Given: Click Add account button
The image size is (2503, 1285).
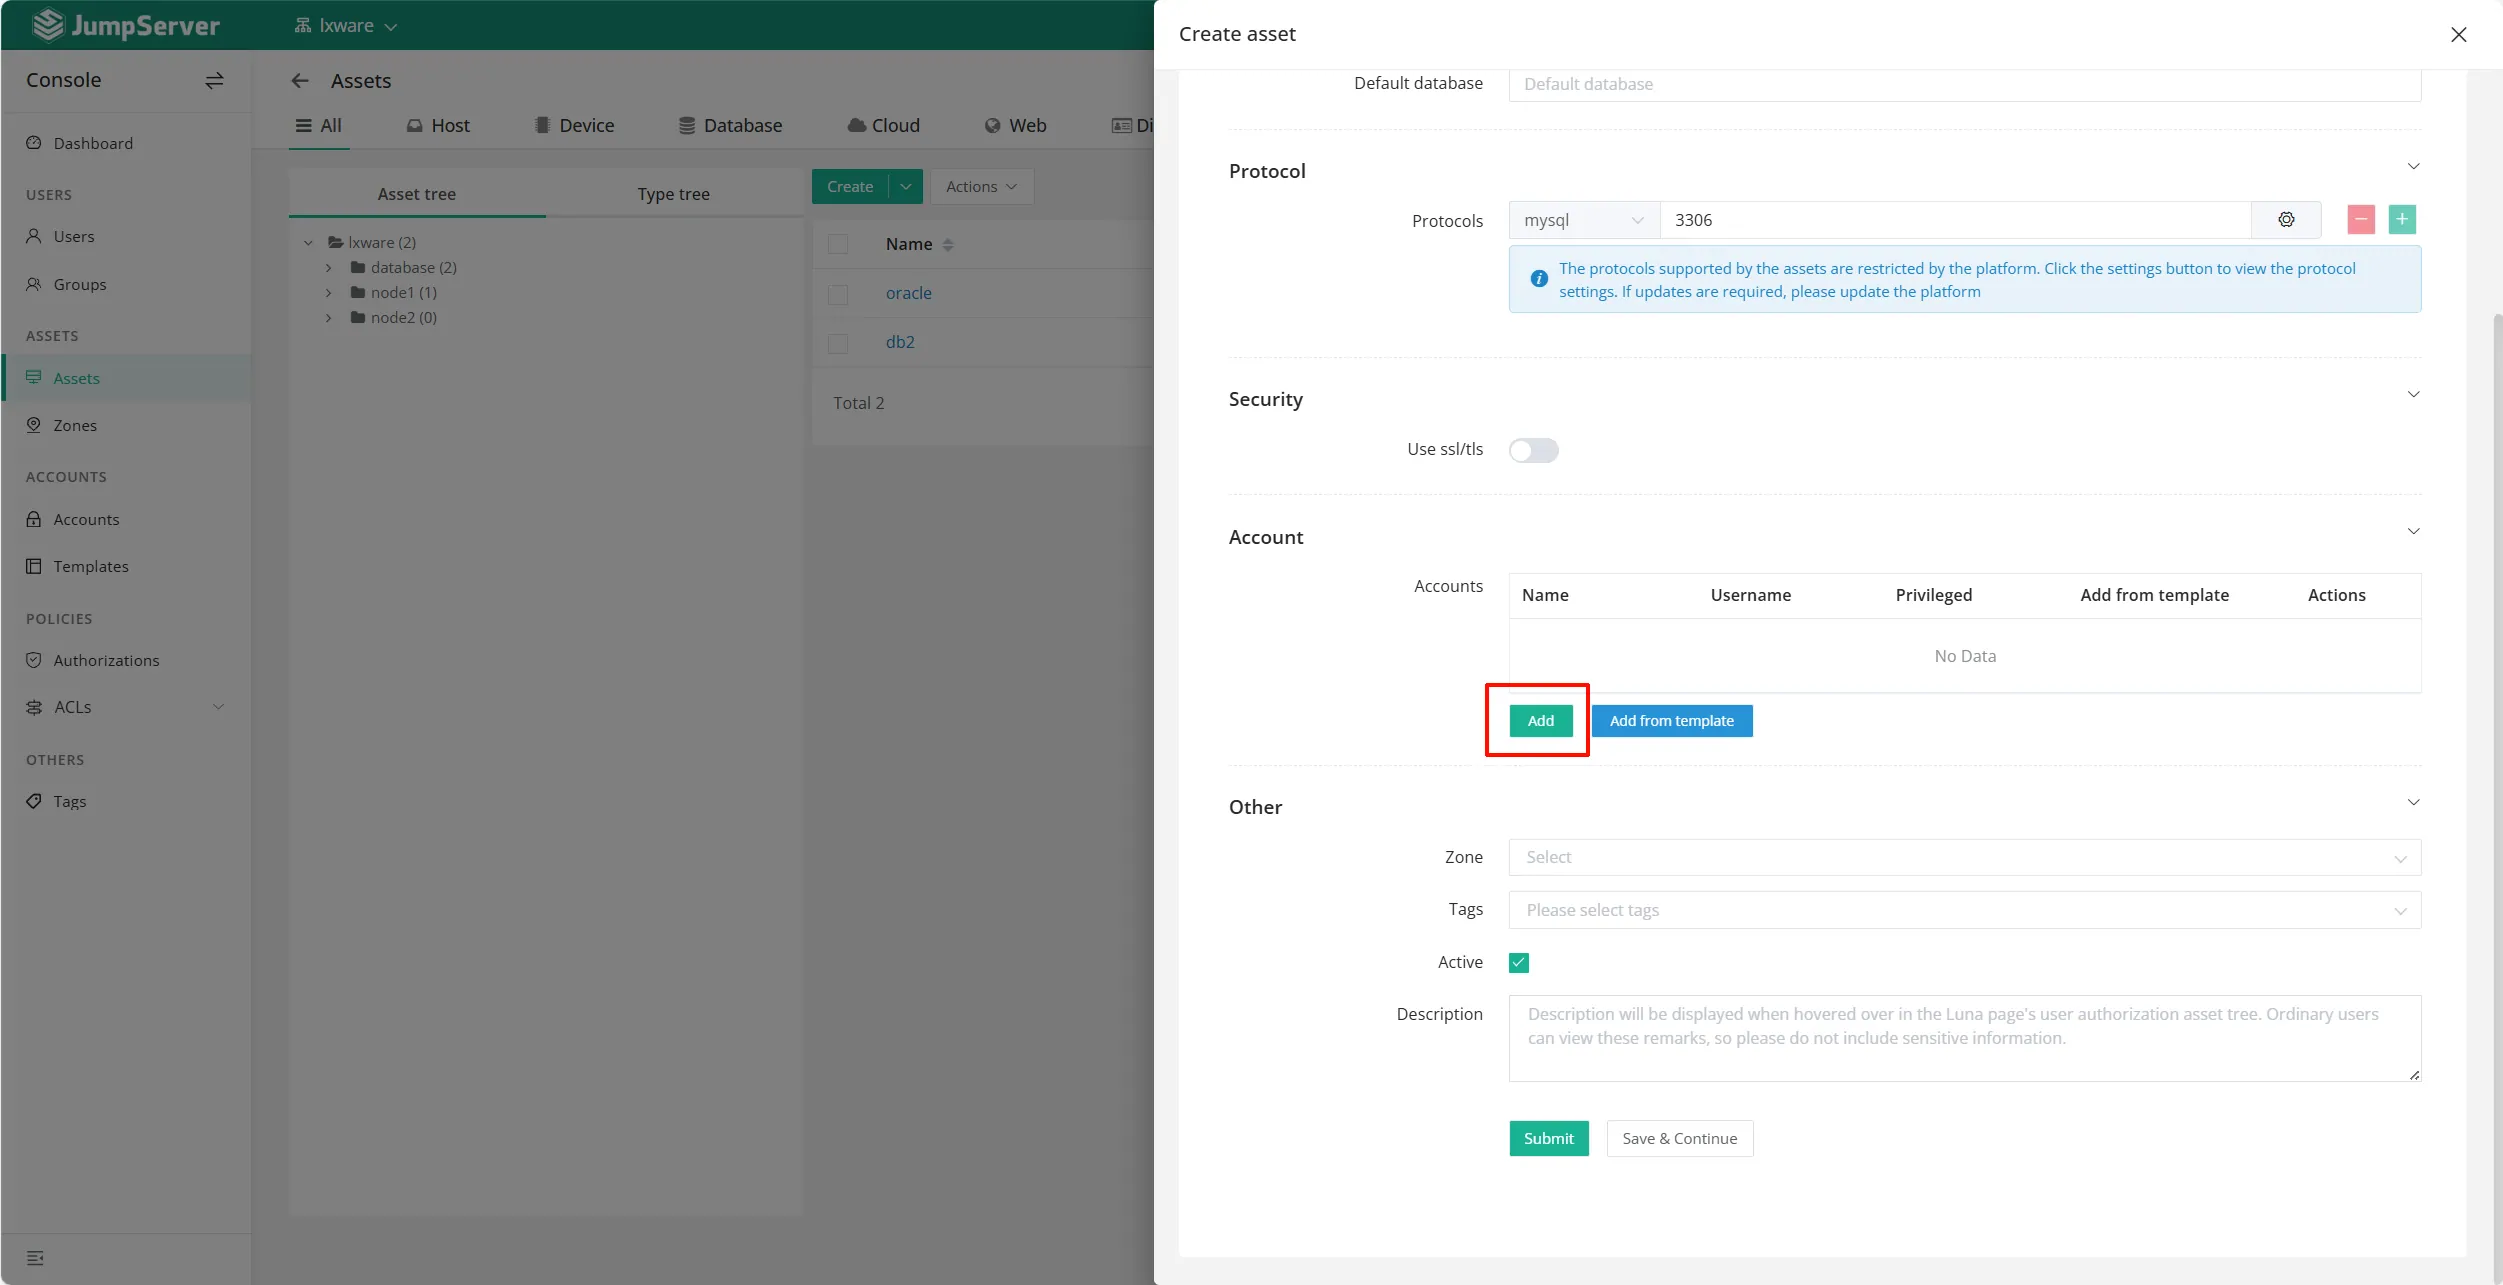Looking at the screenshot, I should point(1541,721).
